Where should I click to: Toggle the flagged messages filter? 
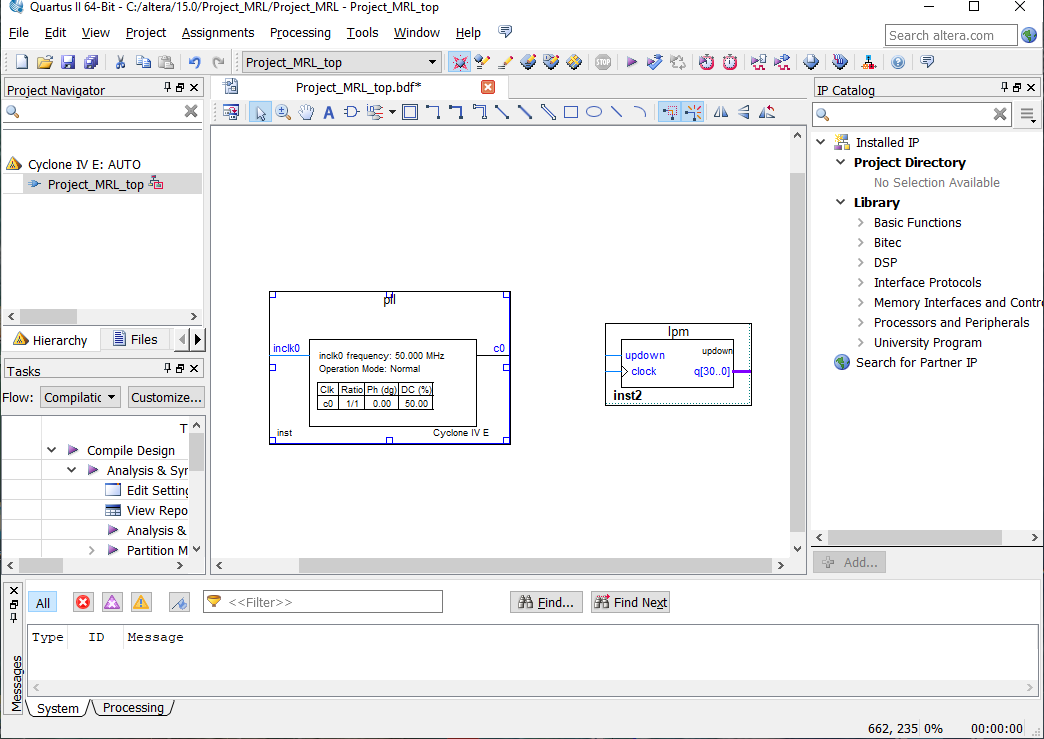point(179,603)
